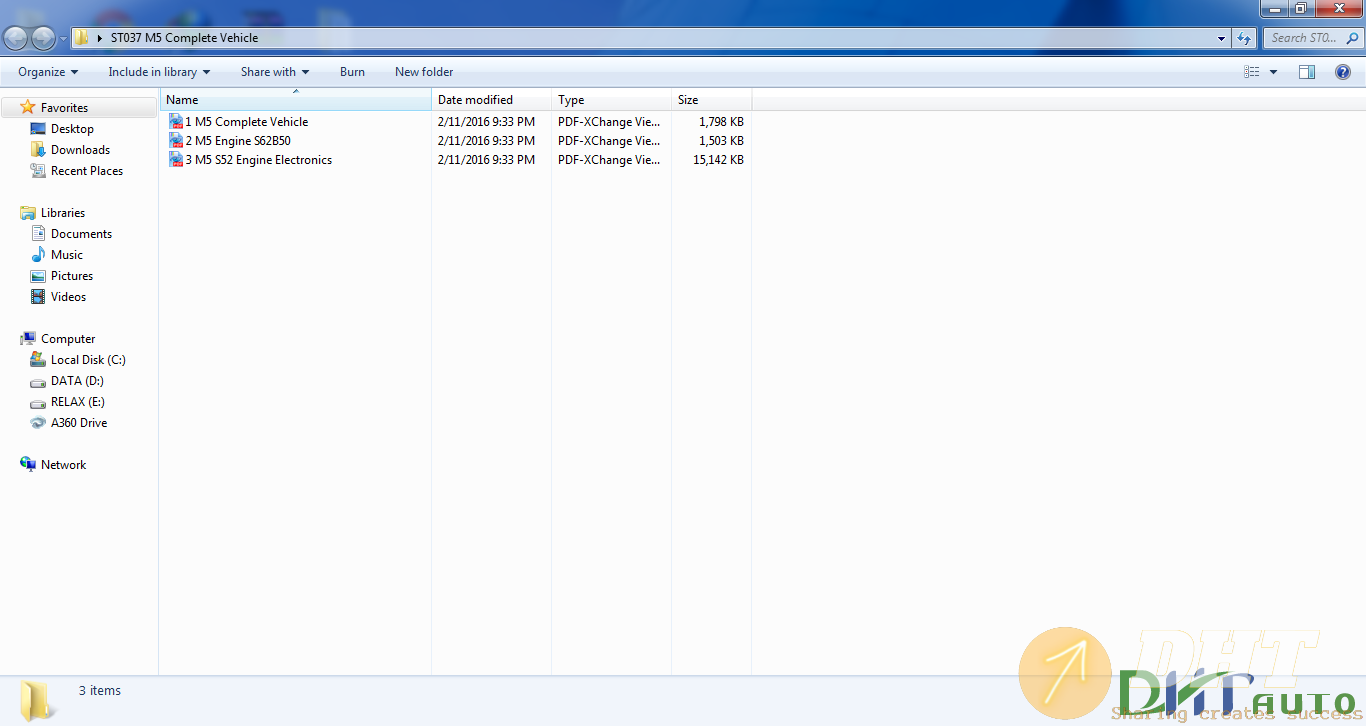Viewport: 1366px width, 726px height.
Task: Click the search magnifier icon
Action: (1352, 38)
